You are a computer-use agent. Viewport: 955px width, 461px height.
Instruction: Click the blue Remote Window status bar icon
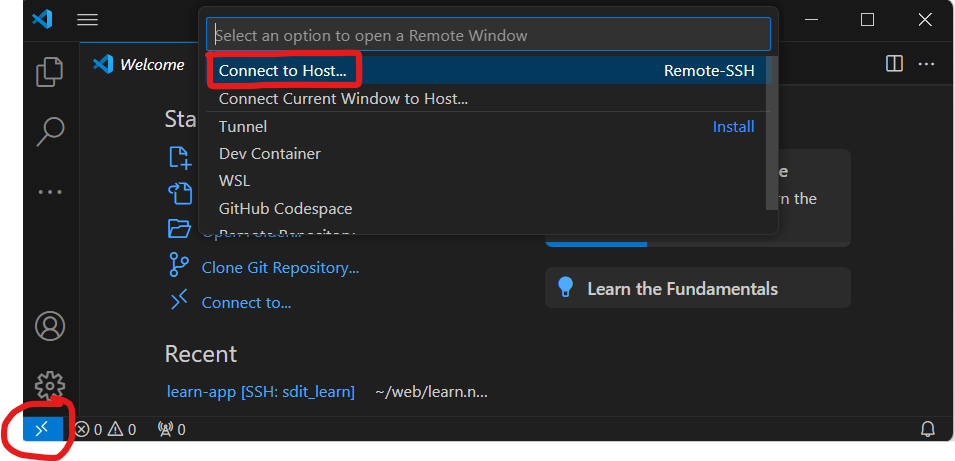(x=43, y=429)
